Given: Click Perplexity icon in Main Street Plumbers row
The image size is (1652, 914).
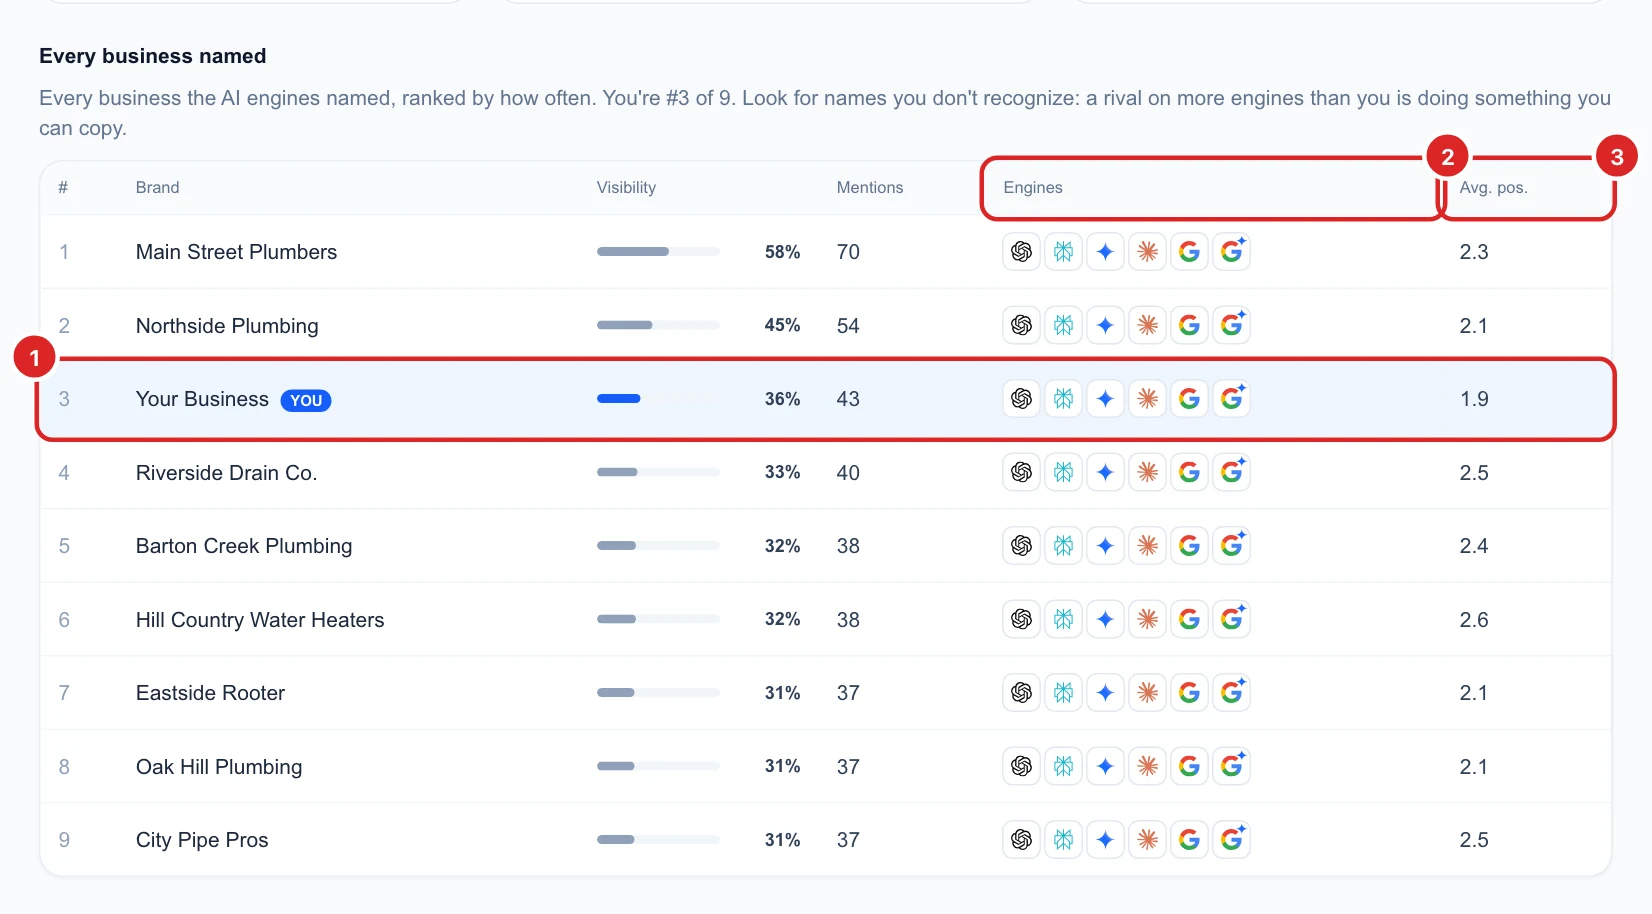Looking at the screenshot, I should click(x=1063, y=252).
